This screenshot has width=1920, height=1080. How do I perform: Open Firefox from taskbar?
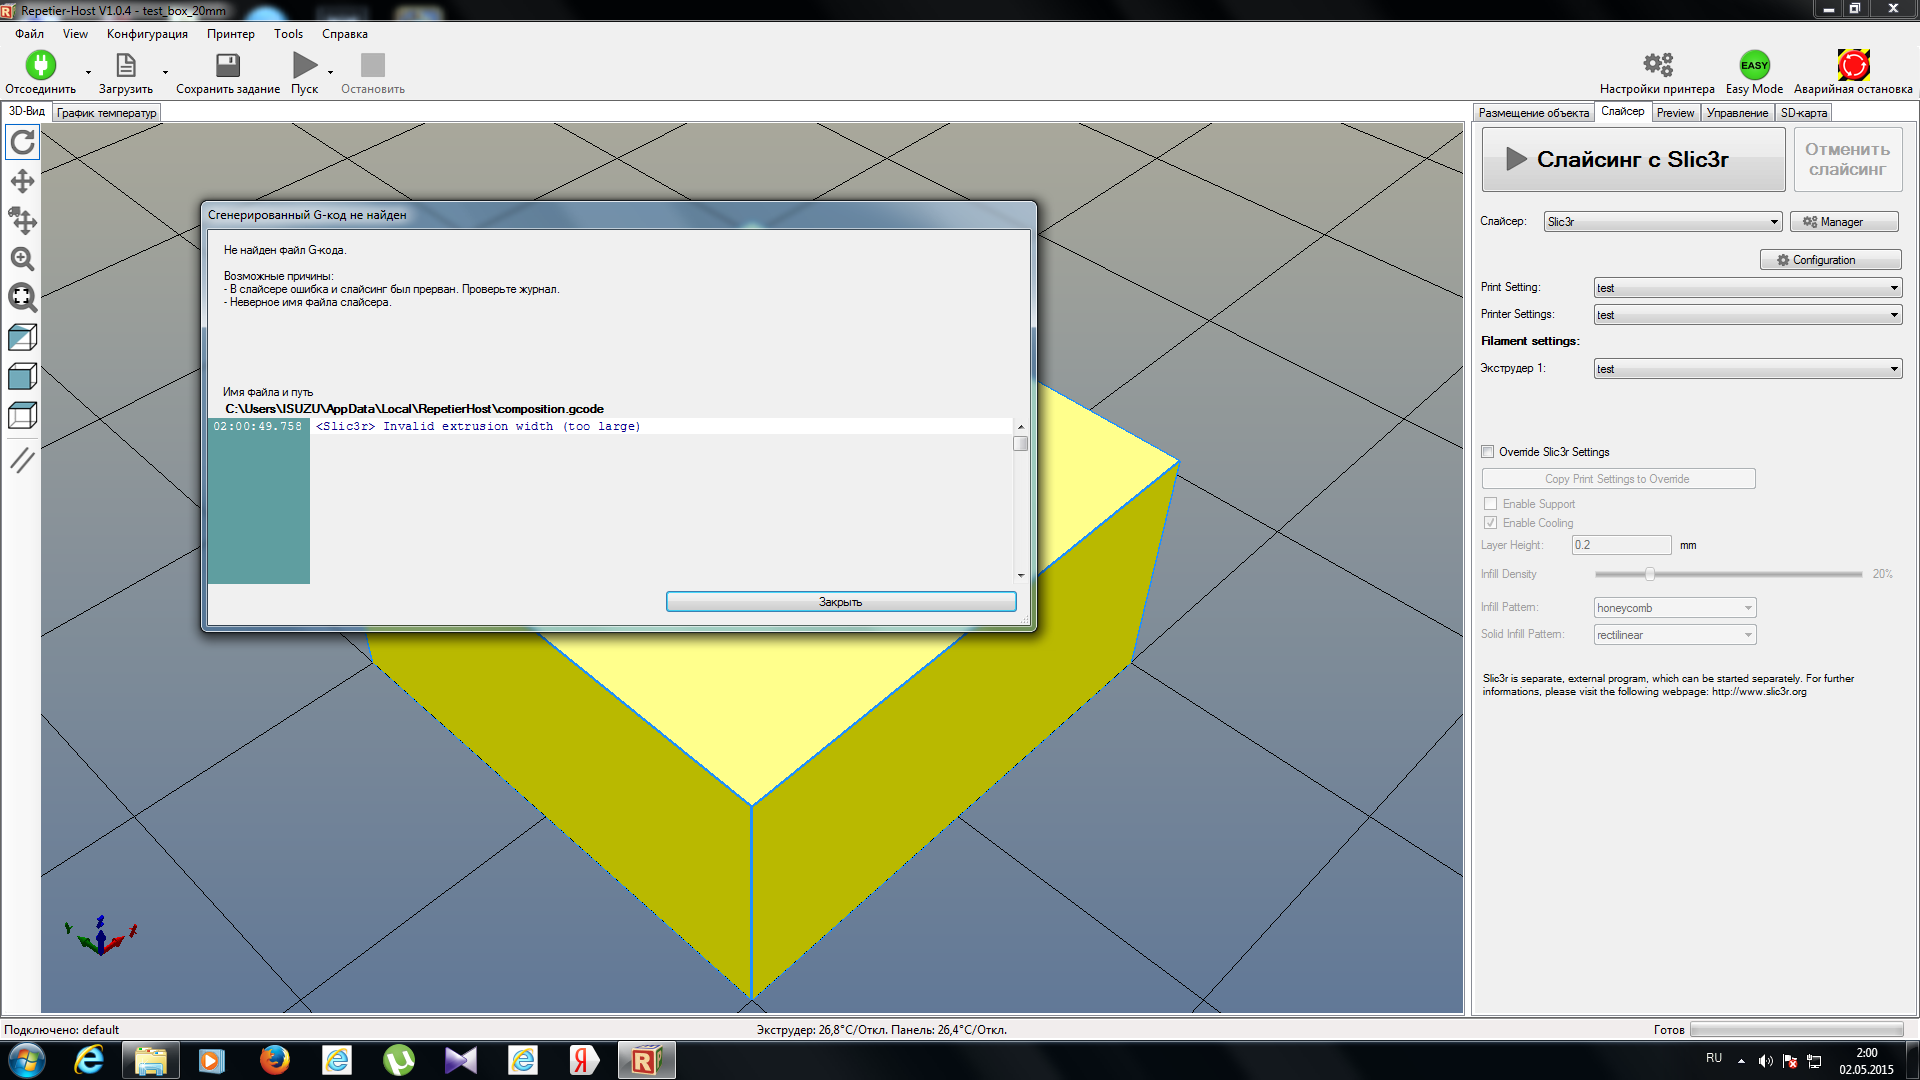tap(274, 1060)
